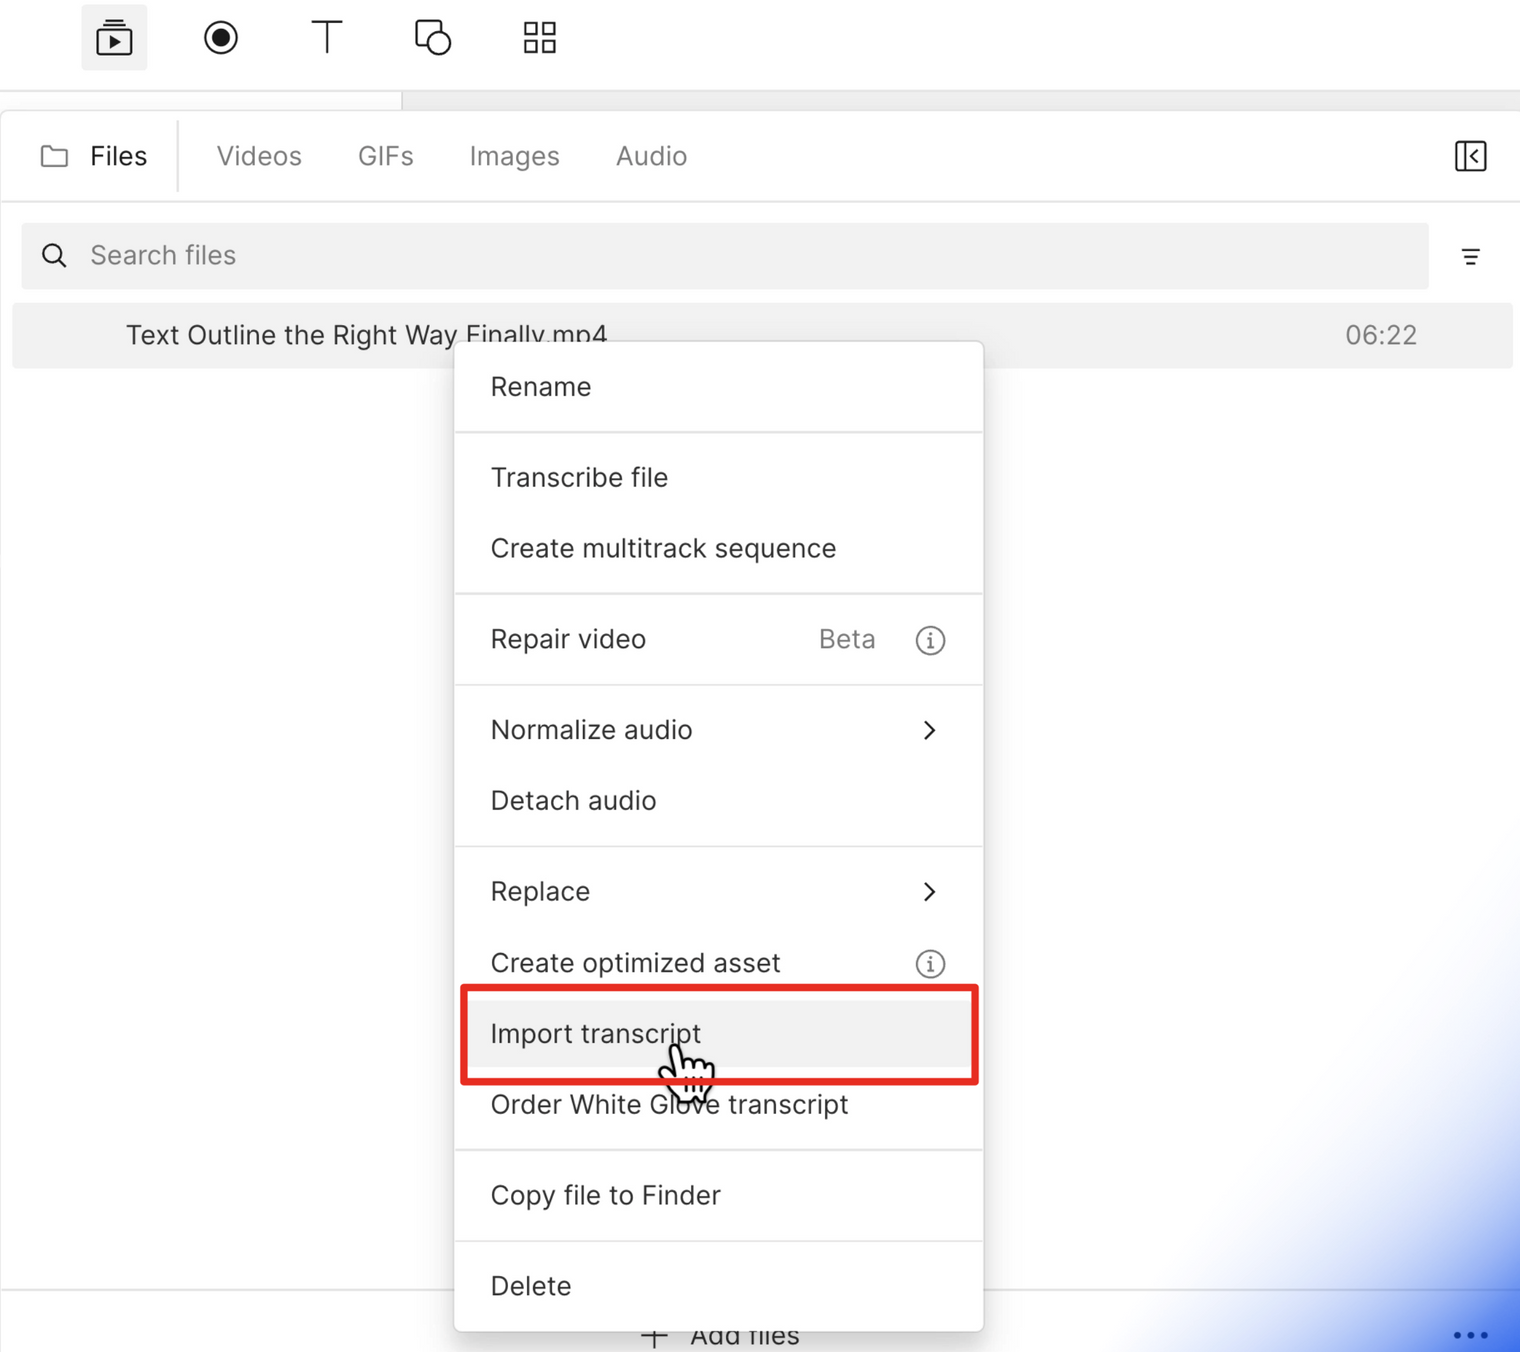Switch to the Audio tab
Screen dimensions: 1520x1352
coord(651,156)
